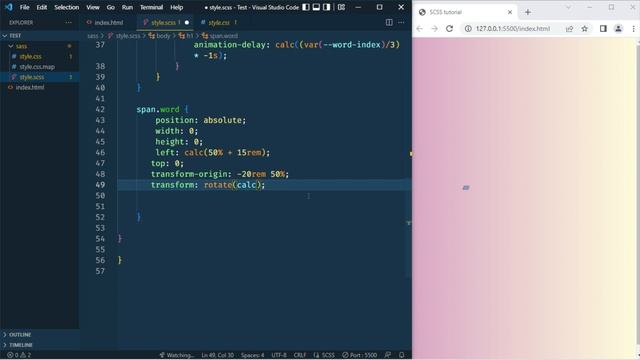The width and height of the screenshot is (640, 360).
Task: Click the browser Back arrow
Action: [x=420, y=29]
